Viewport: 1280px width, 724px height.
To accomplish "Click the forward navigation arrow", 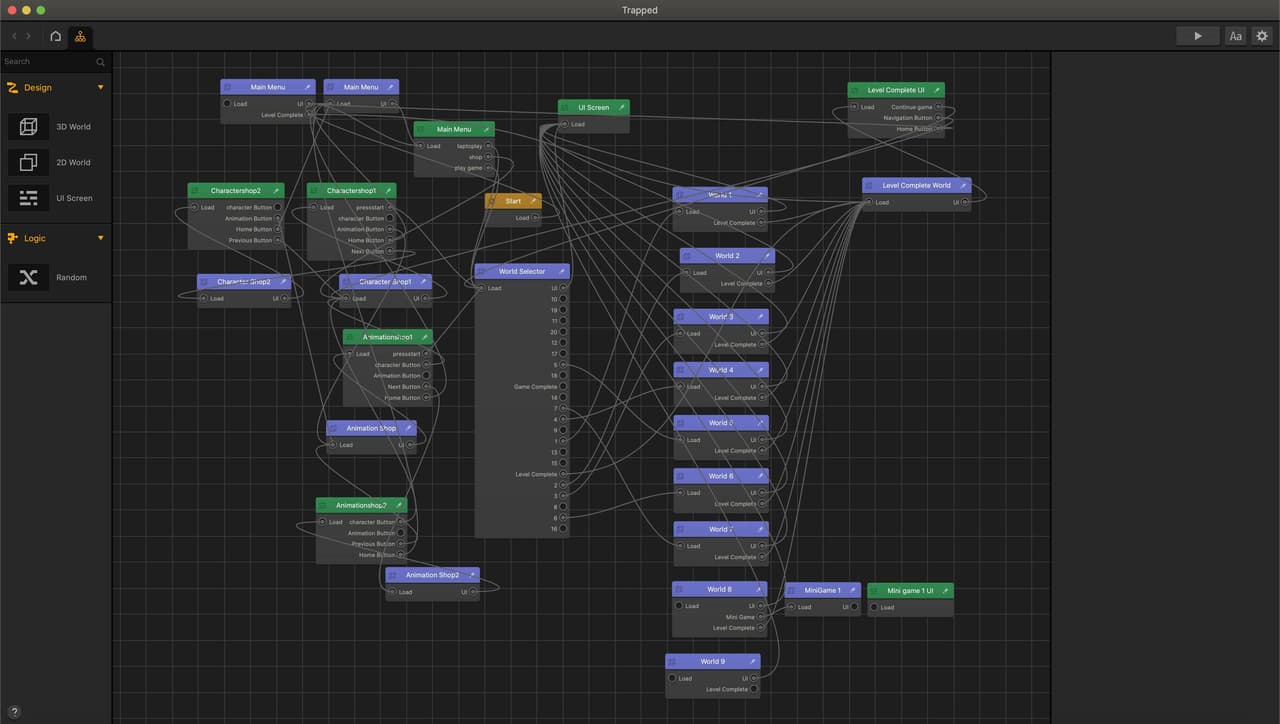I will [28, 36].
